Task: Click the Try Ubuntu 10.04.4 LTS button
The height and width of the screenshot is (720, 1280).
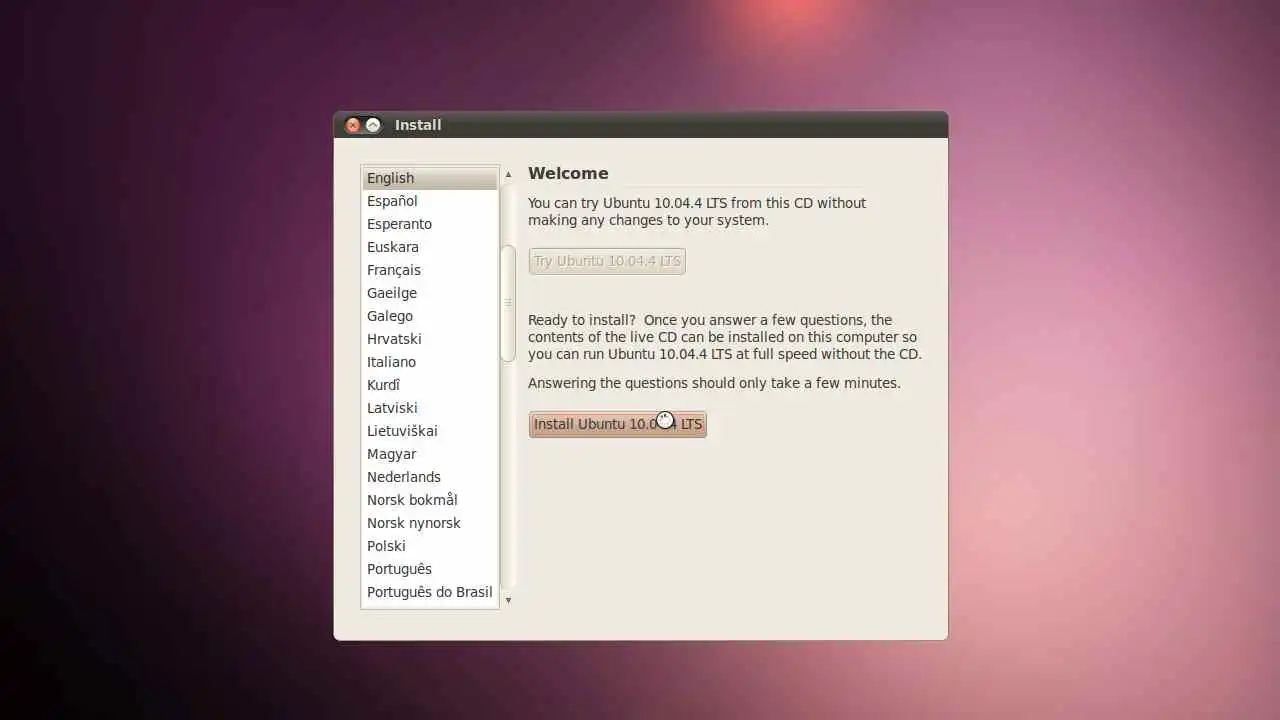Action: click(607, 261)
